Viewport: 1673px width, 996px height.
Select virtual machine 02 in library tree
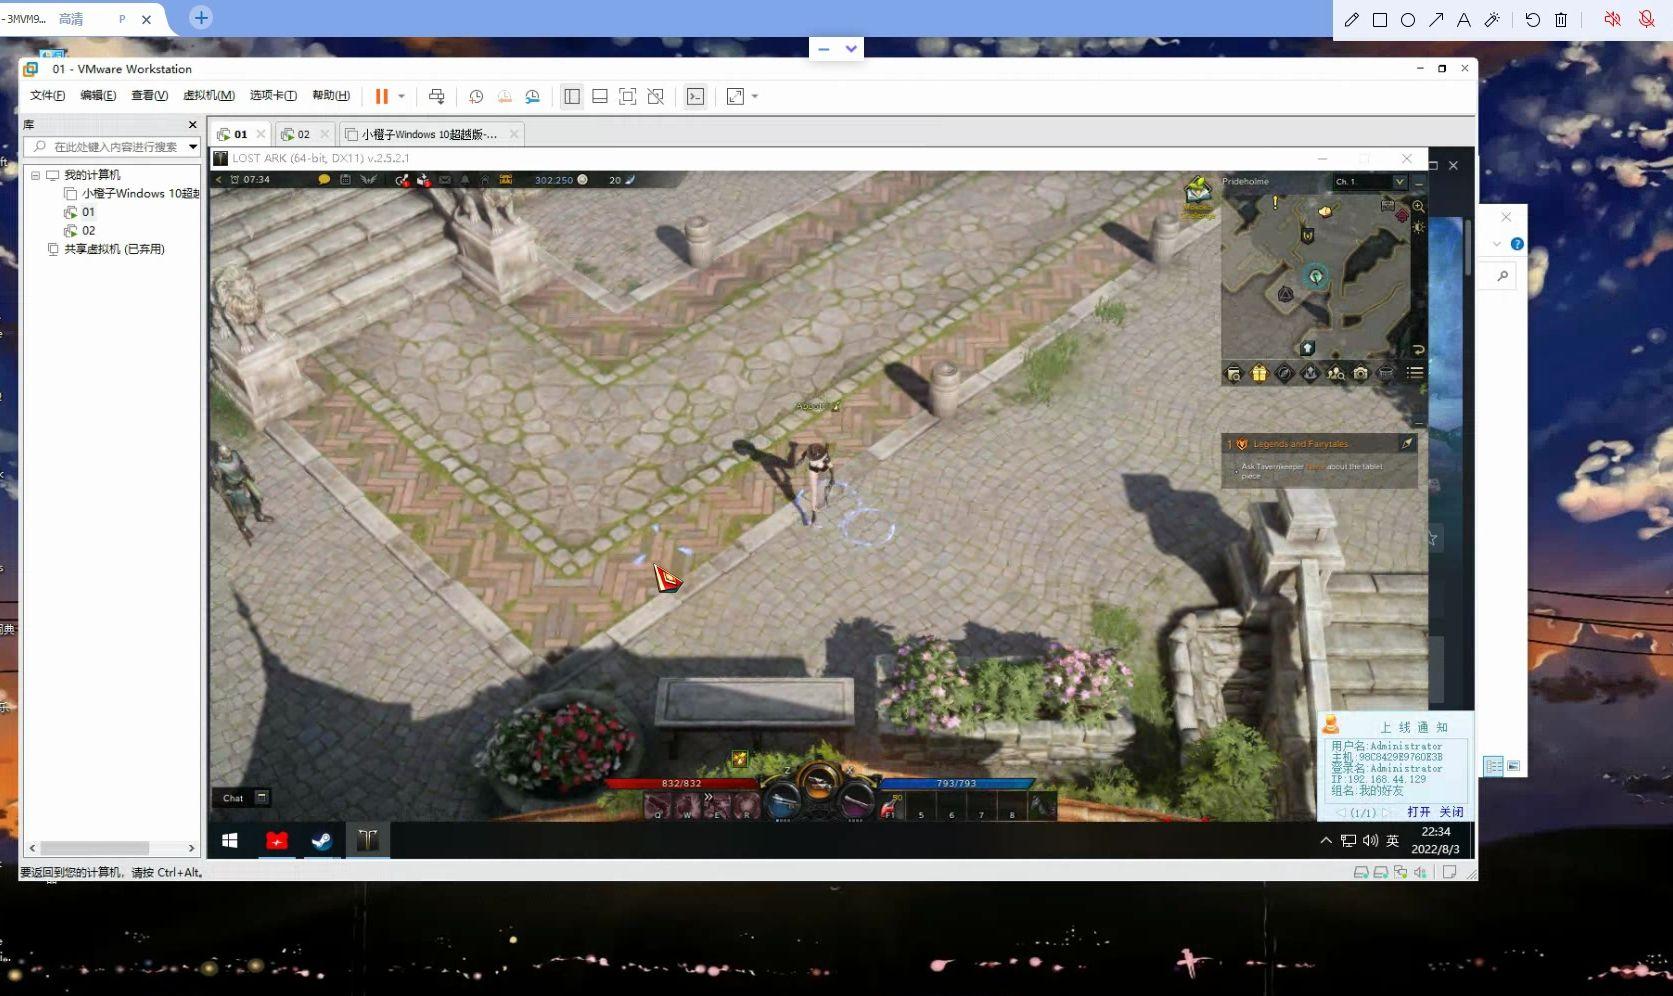(80, 231)
